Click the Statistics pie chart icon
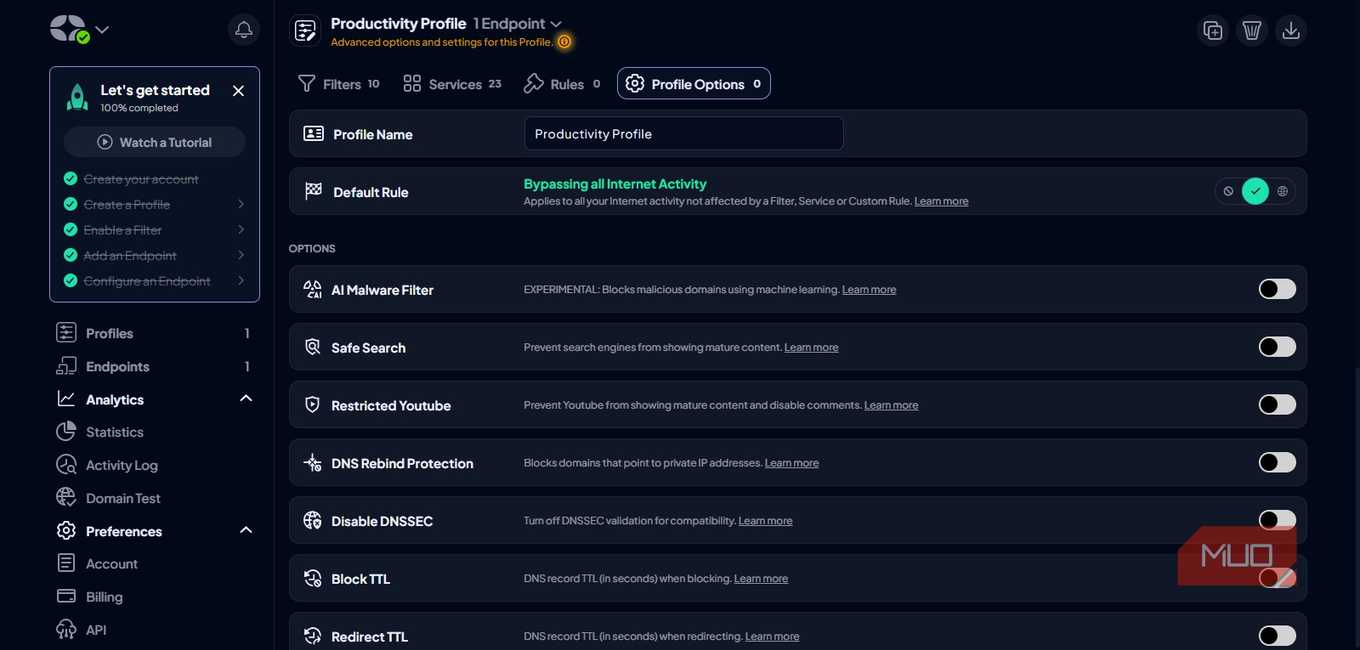Viewport: 1360px width, 650px height. click(x=66, y=431)
